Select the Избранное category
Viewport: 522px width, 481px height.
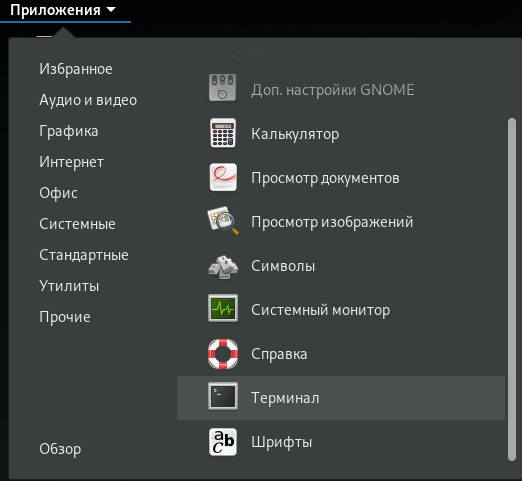(x=76, y=69)
